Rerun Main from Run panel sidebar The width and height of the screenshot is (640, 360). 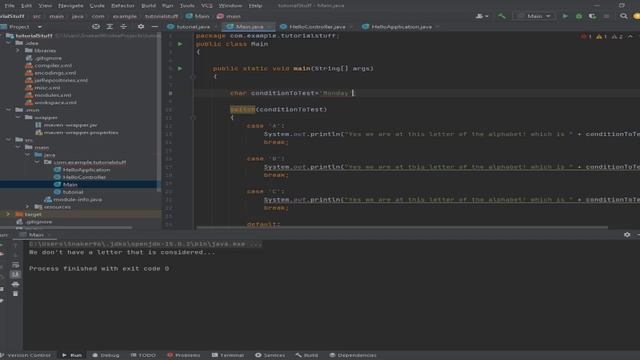coord(2,245)
